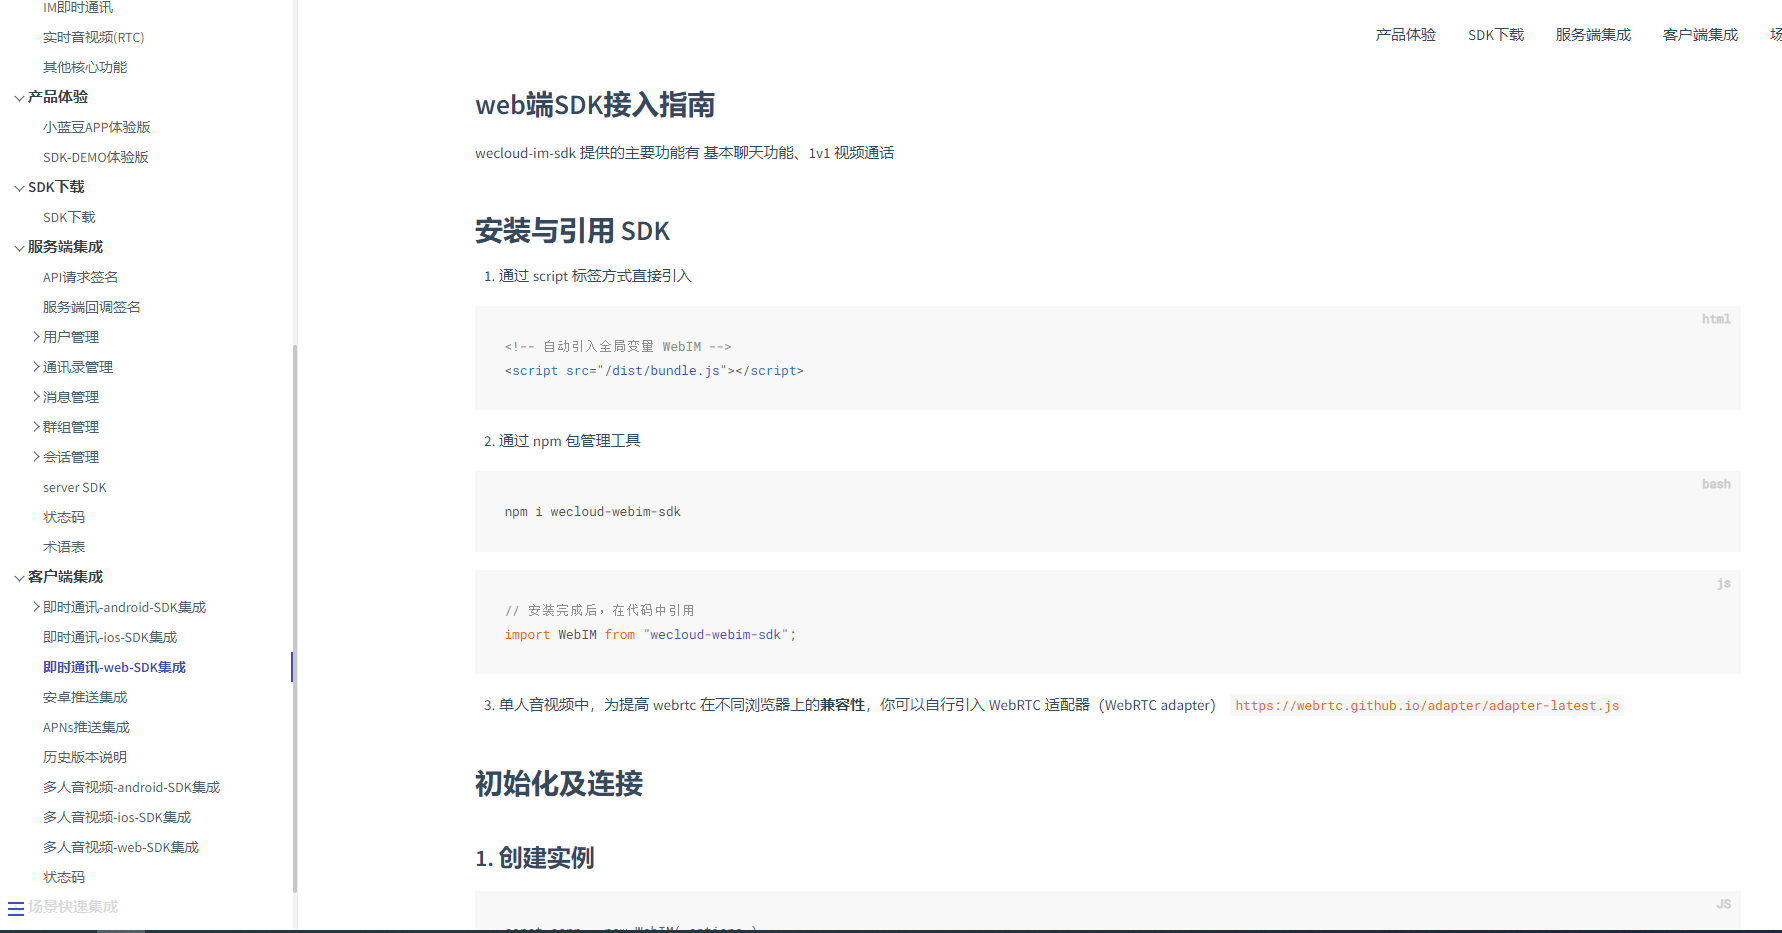Viewport: 1782px width, 933px height.
Task: Open 安卓推送集成 page
Action: (85, 697)
